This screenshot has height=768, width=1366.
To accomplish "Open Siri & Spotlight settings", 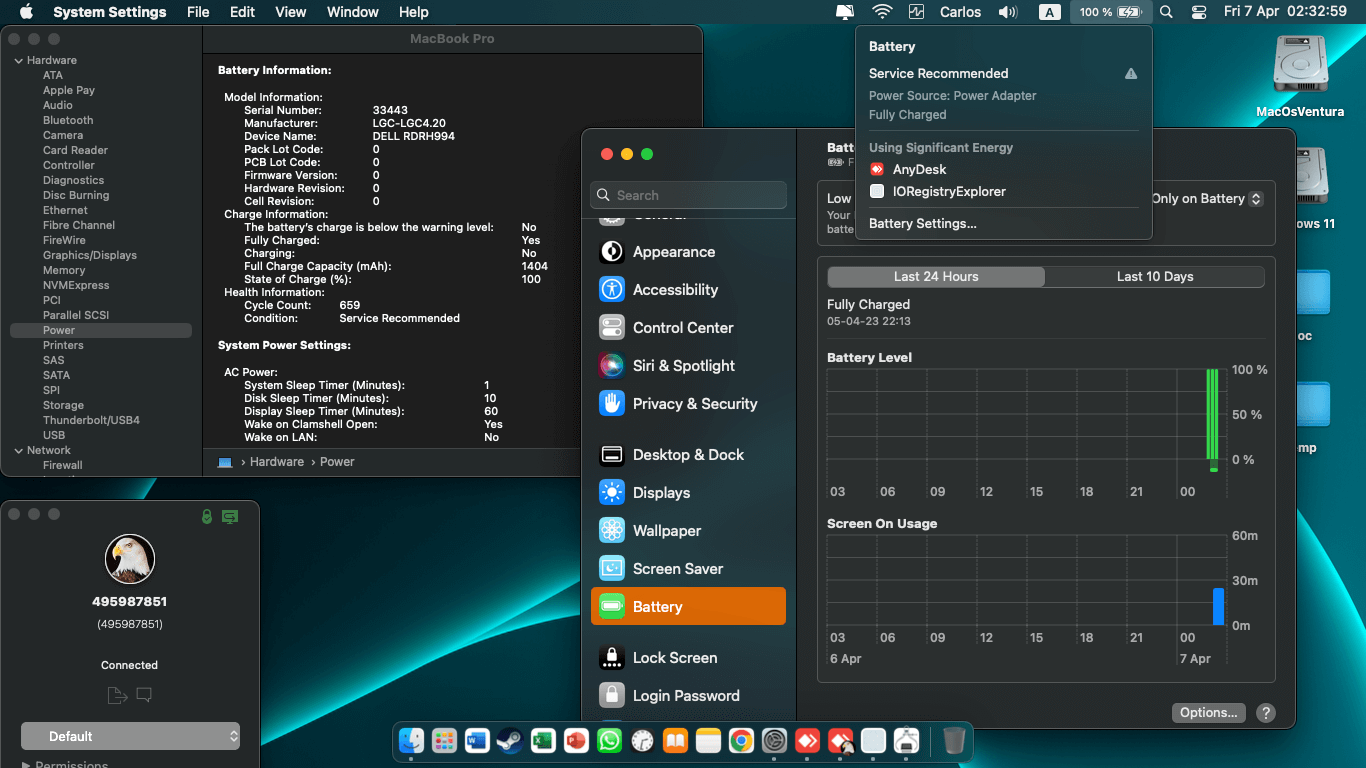I will (689, 366).
